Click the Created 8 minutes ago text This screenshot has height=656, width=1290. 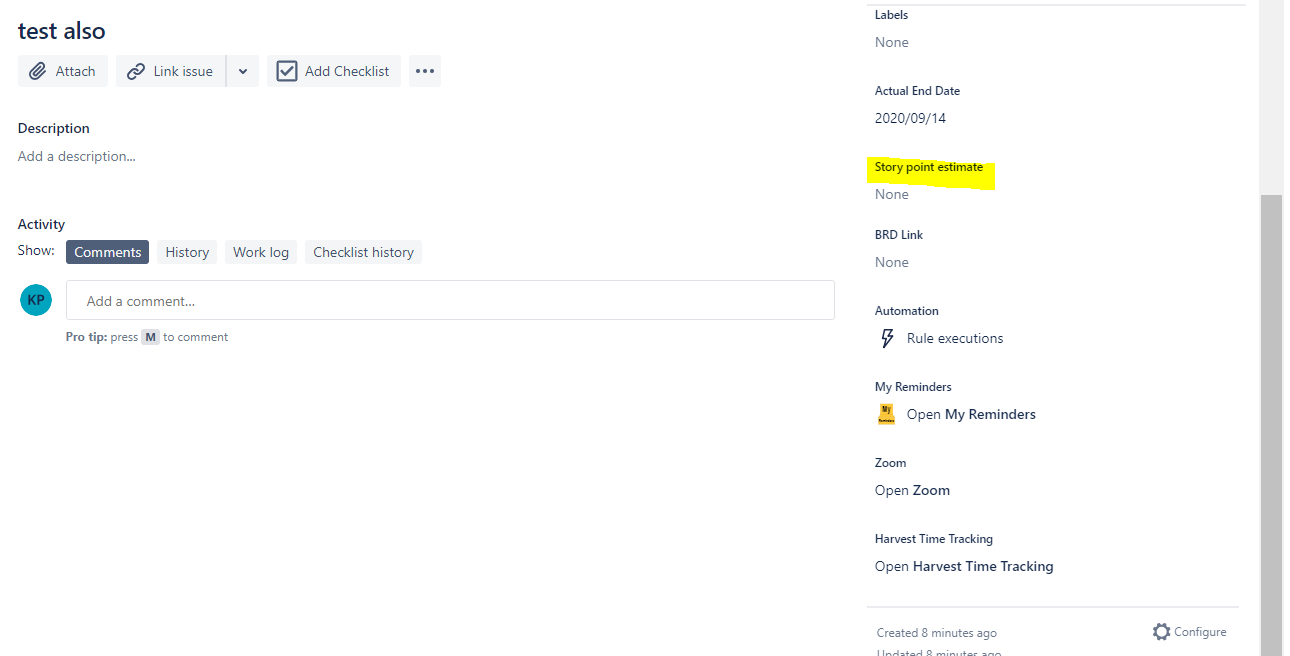(x=937, y=633)
